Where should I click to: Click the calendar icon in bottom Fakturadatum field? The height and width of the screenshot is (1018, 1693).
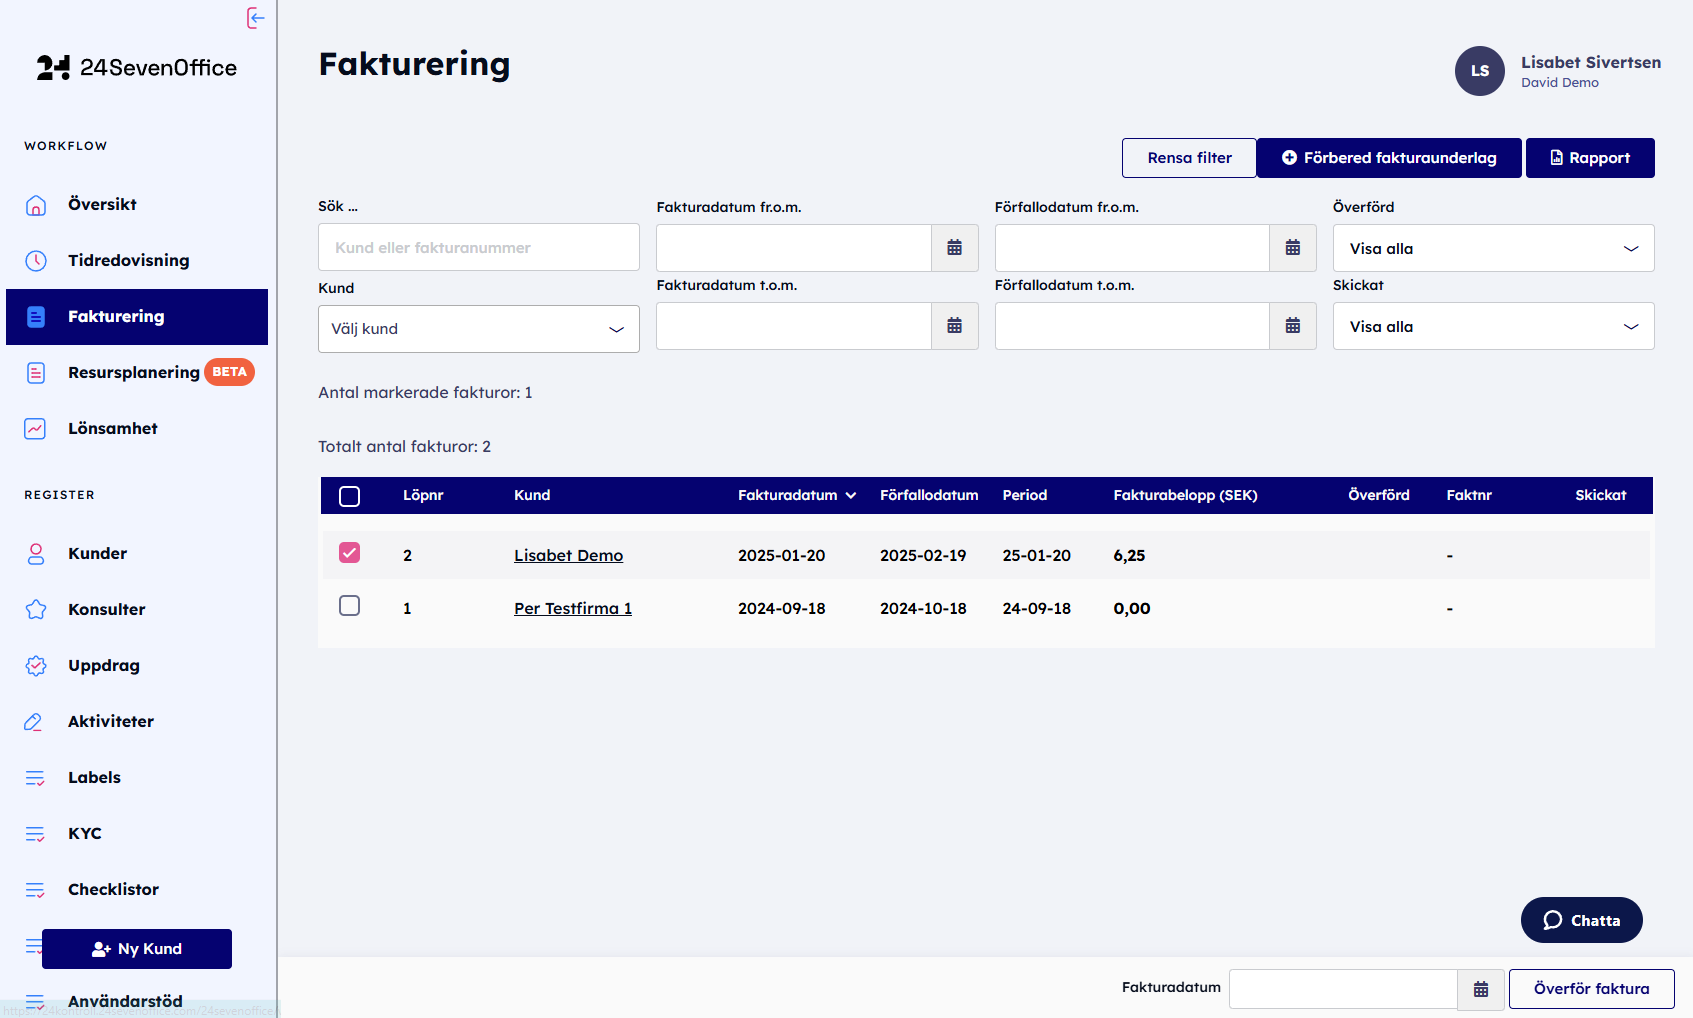[1480, 989]
